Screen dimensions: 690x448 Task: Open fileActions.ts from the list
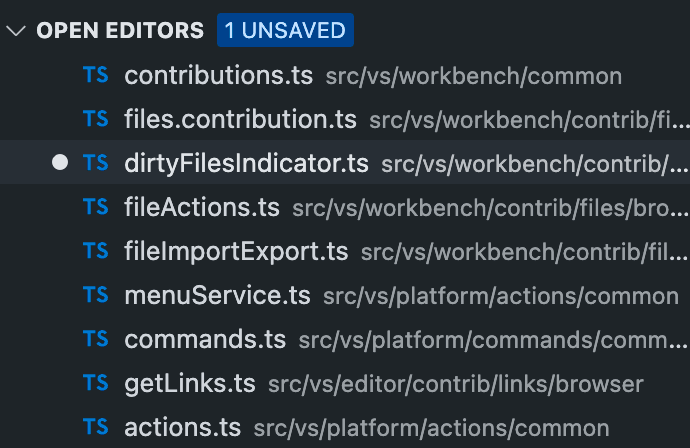click(202, 207)
